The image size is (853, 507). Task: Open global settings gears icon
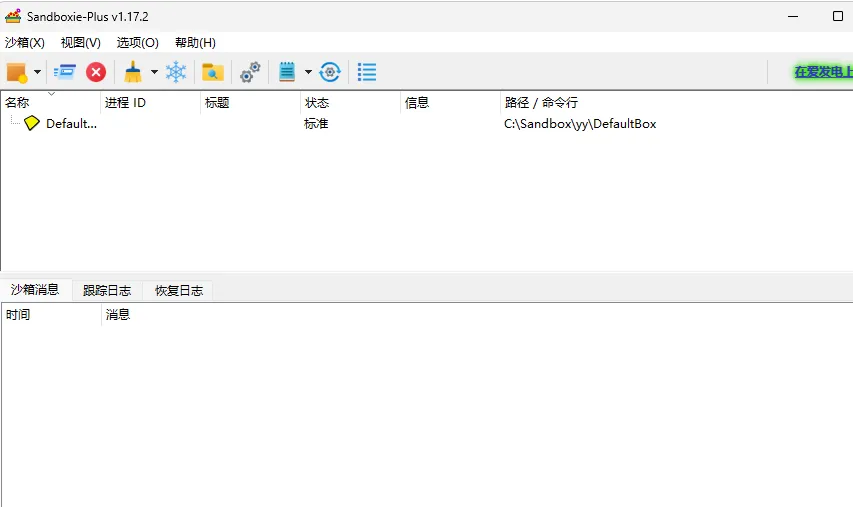pos(250,72)
